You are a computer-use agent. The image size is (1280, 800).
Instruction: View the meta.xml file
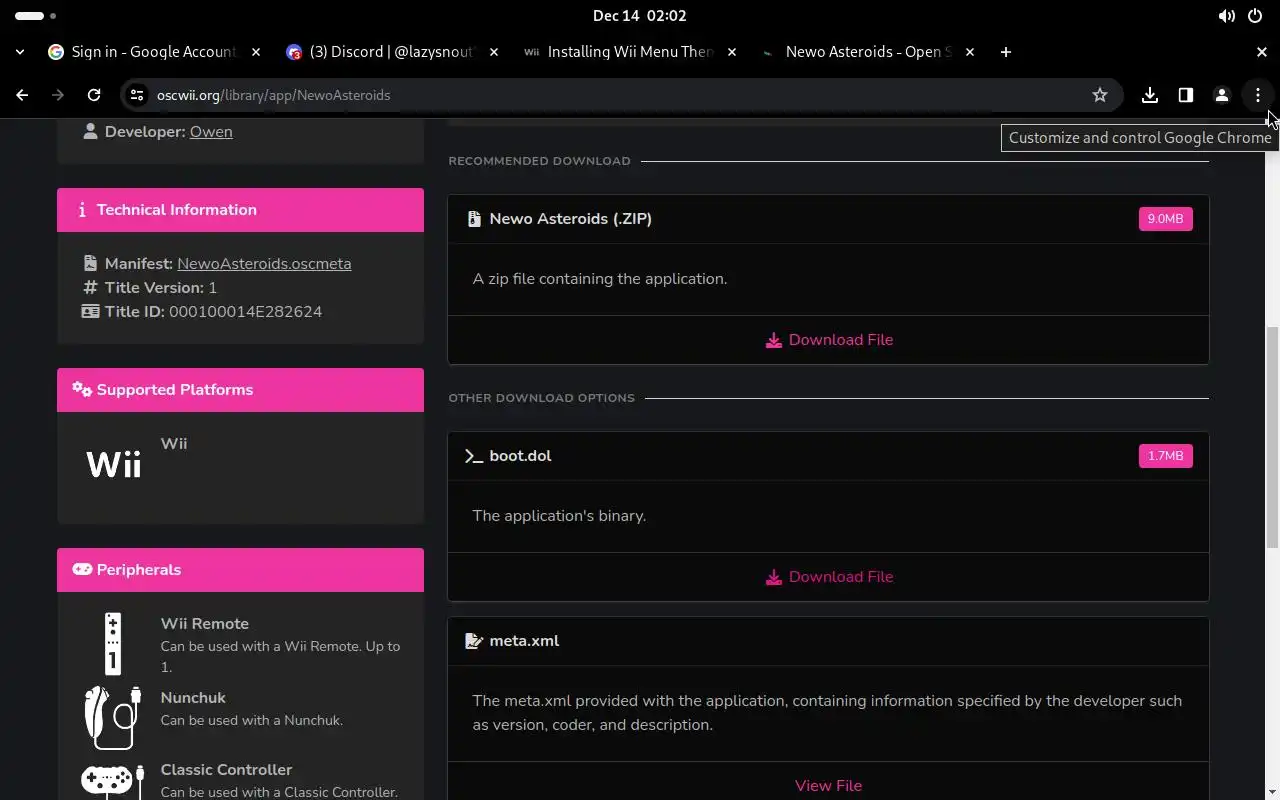pos(828,786)
